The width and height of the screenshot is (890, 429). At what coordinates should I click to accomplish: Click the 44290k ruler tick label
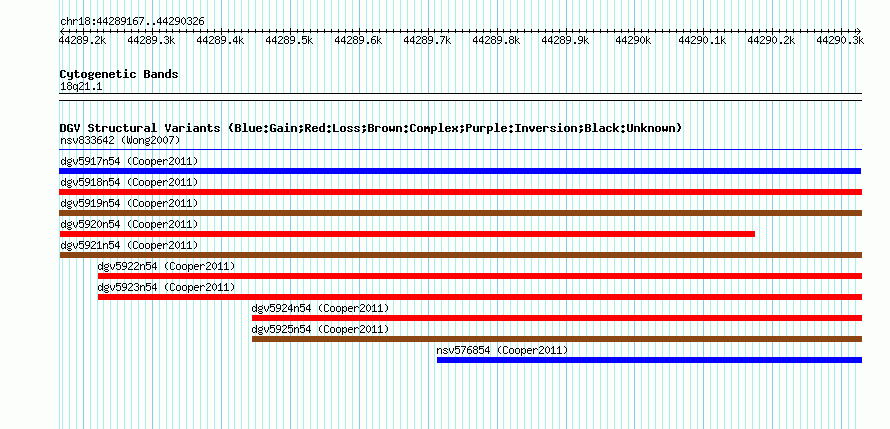[634, 40]
